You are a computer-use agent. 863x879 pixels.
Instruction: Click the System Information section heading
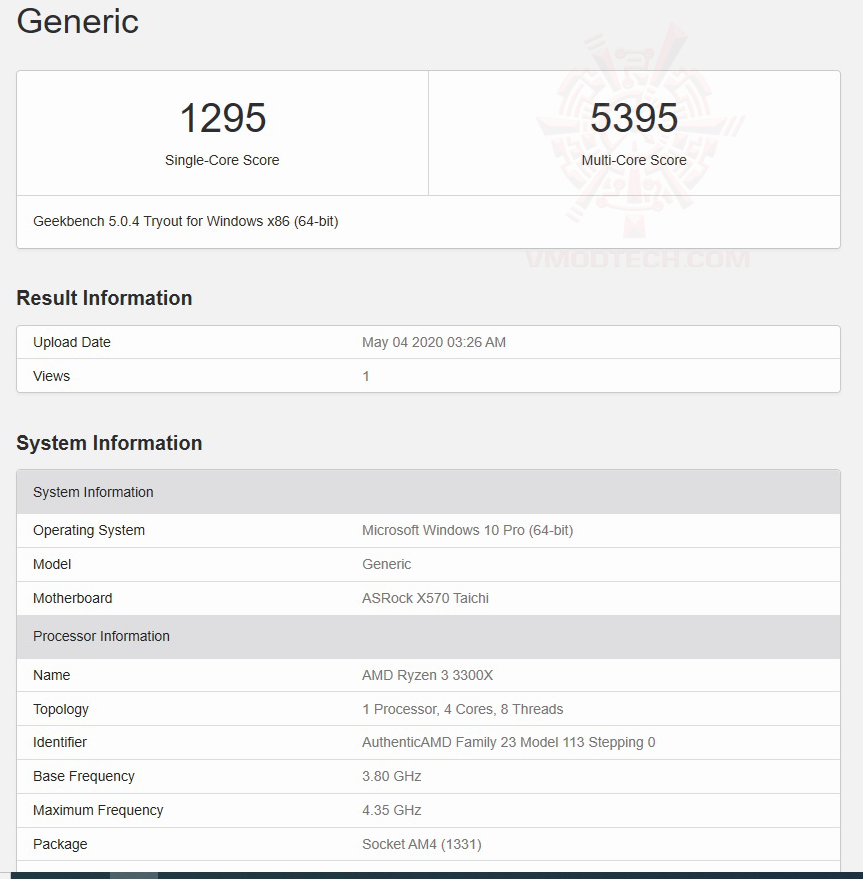click(109, 443)
